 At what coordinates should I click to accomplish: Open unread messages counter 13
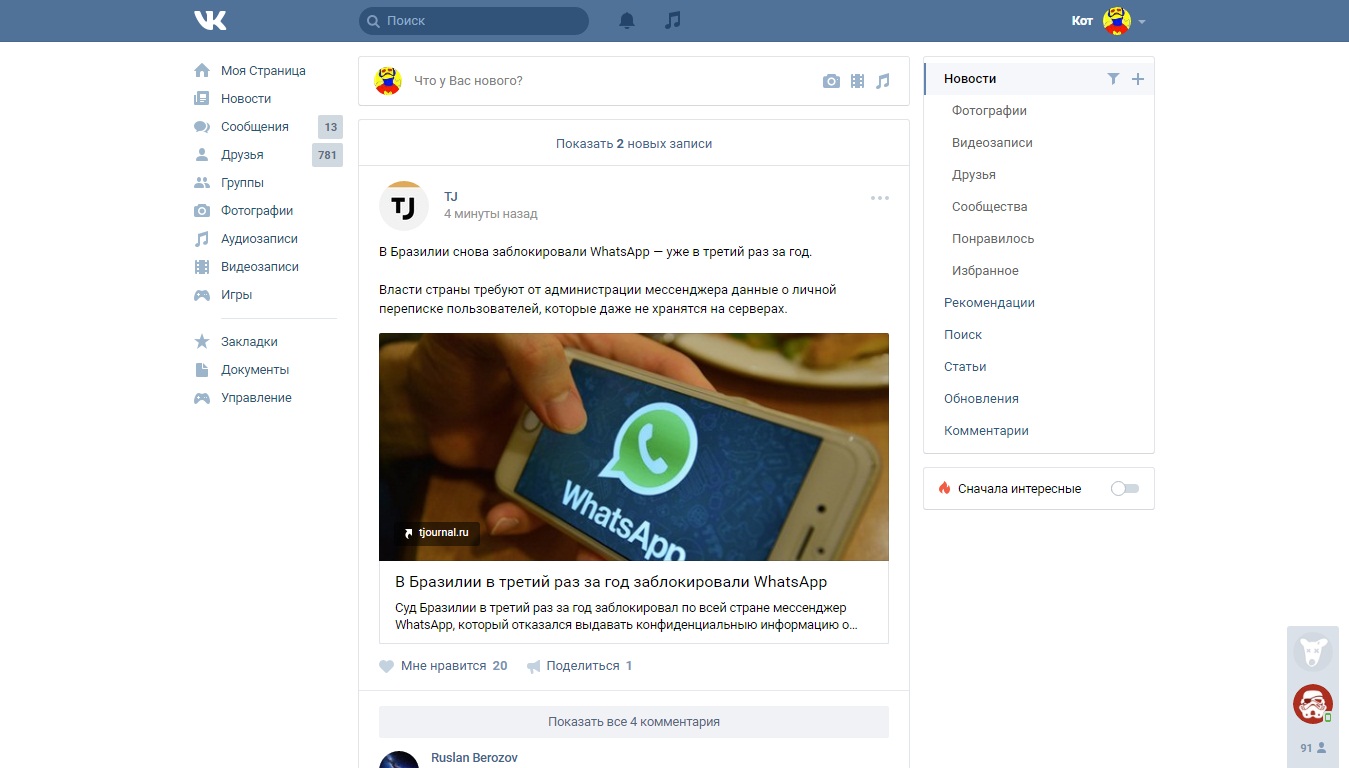pos(330,127)
